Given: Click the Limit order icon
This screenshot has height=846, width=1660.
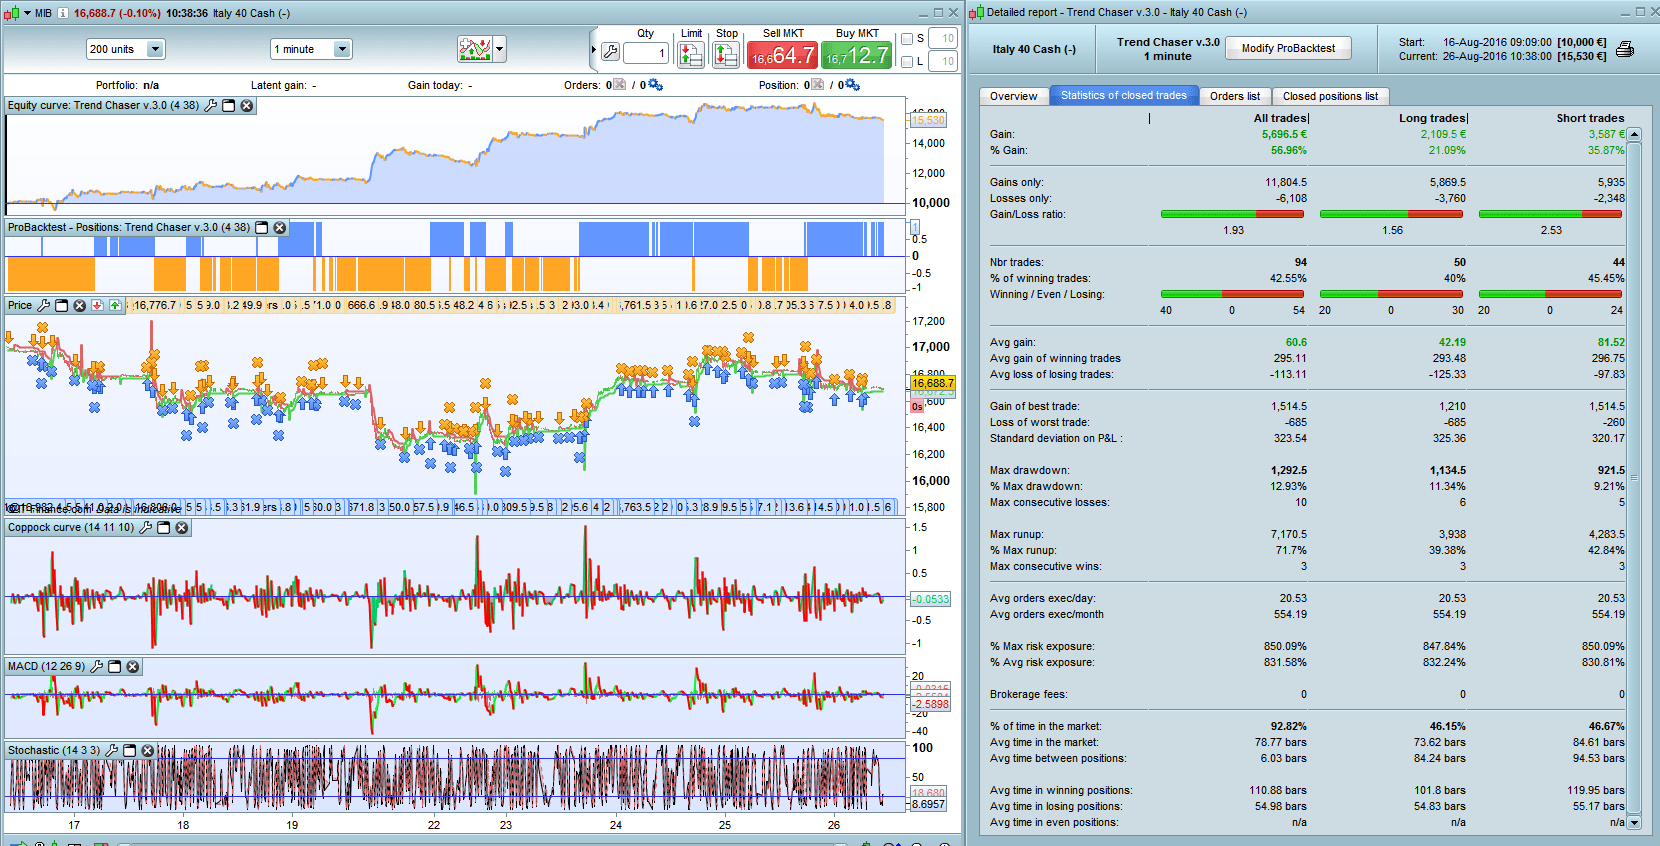Looking at the screenshot, I should tap(691, 55).
